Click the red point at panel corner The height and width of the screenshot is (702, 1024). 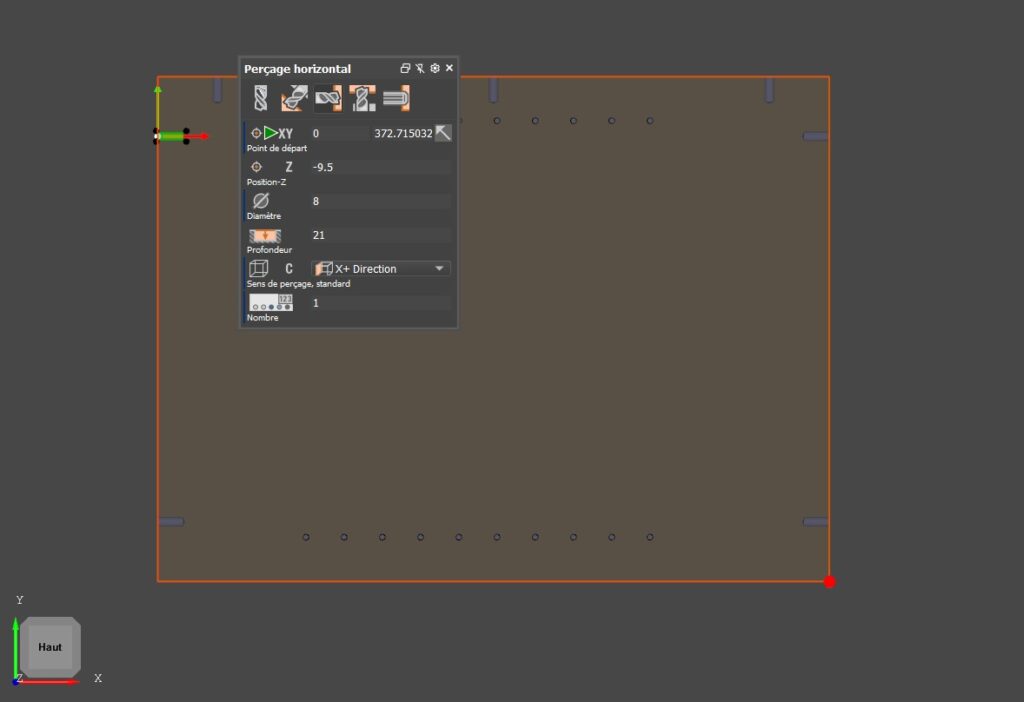(829, 581)
